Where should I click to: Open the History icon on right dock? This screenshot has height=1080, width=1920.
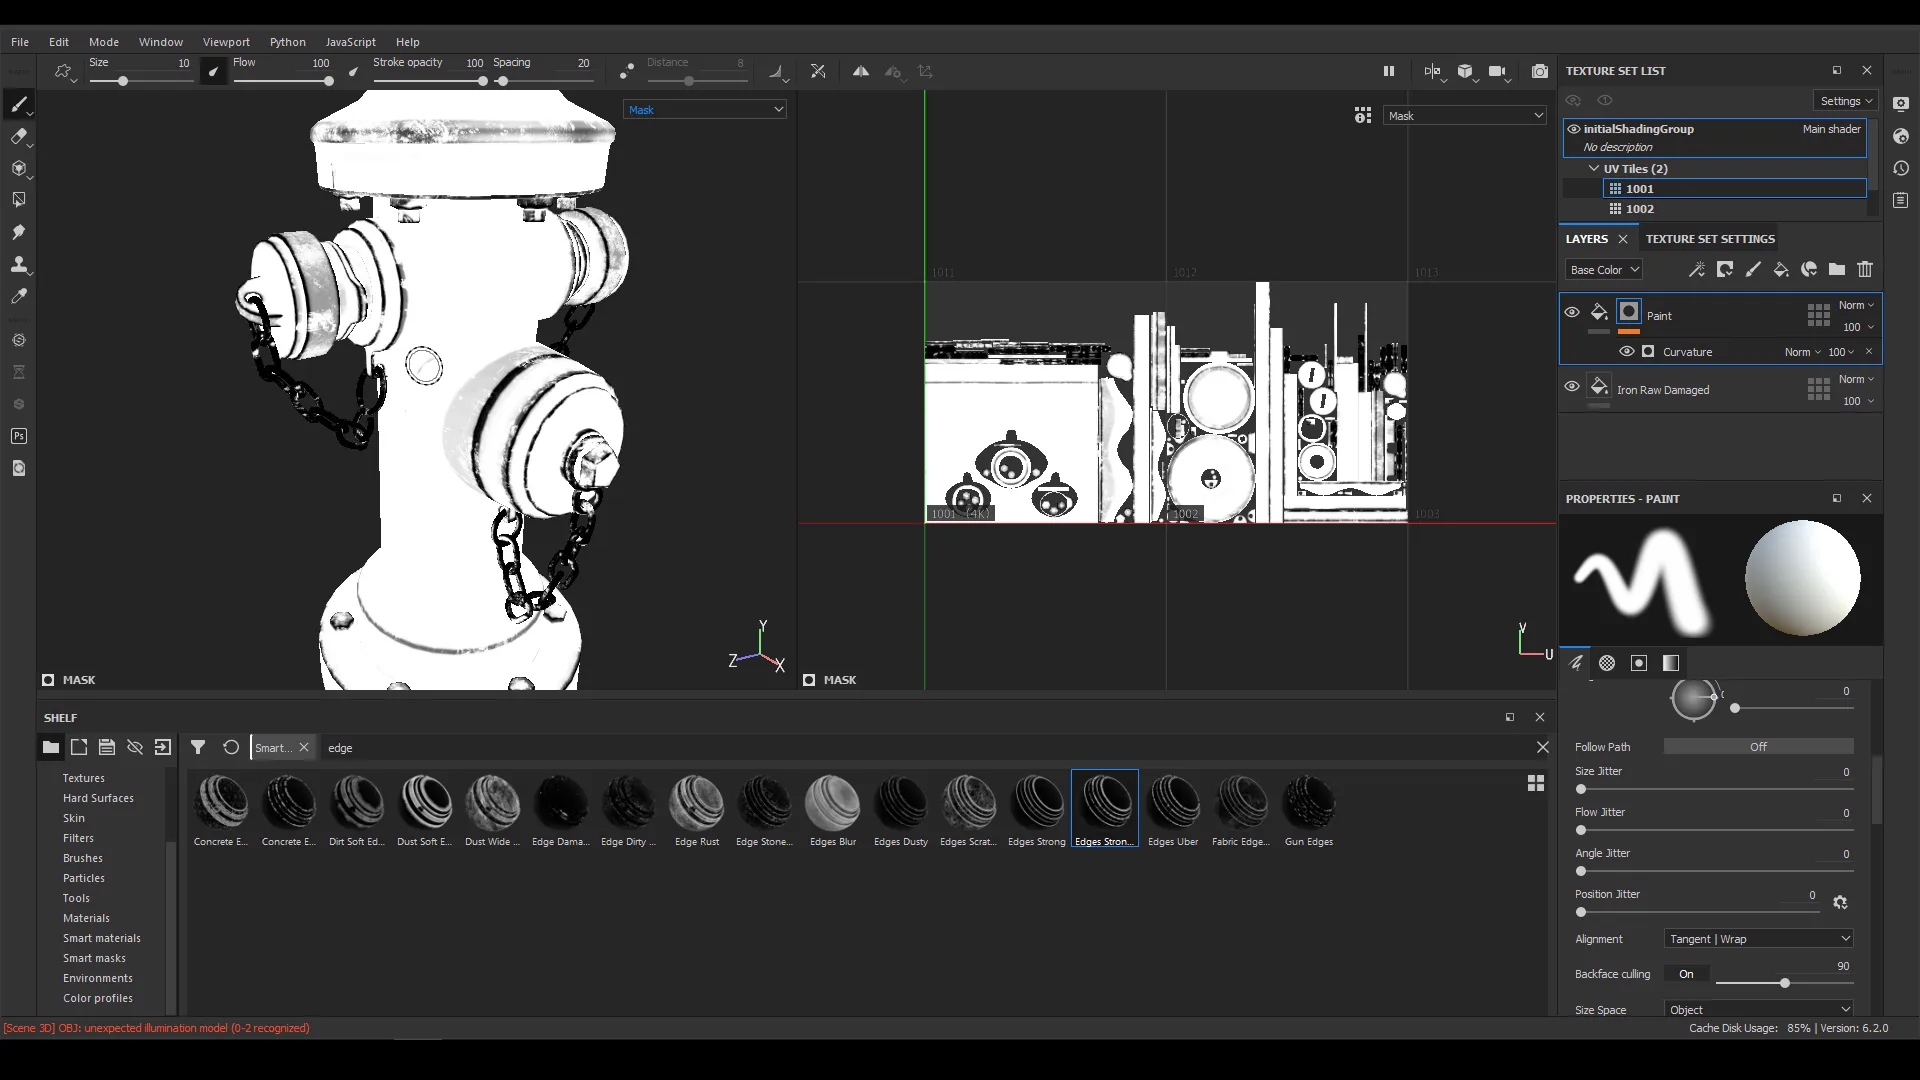pos(1901,168)
